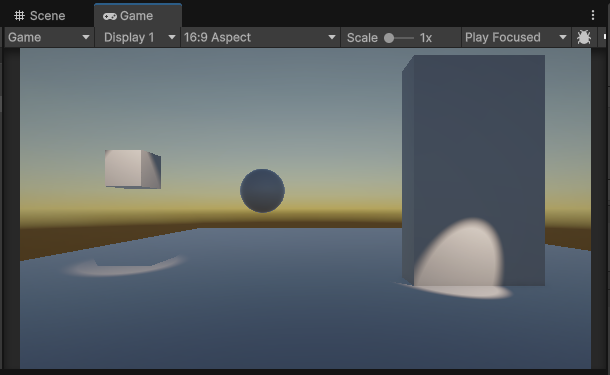Open the 16:9 Aspect dropdown
The height and width of the screenshot is (375, 610).
[x=260, y=37]
